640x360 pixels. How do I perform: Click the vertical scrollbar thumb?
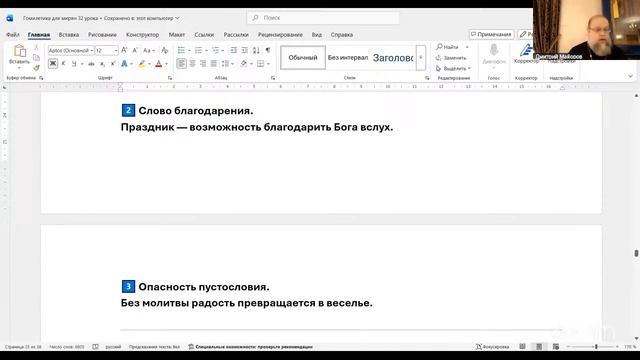point(636,253)
